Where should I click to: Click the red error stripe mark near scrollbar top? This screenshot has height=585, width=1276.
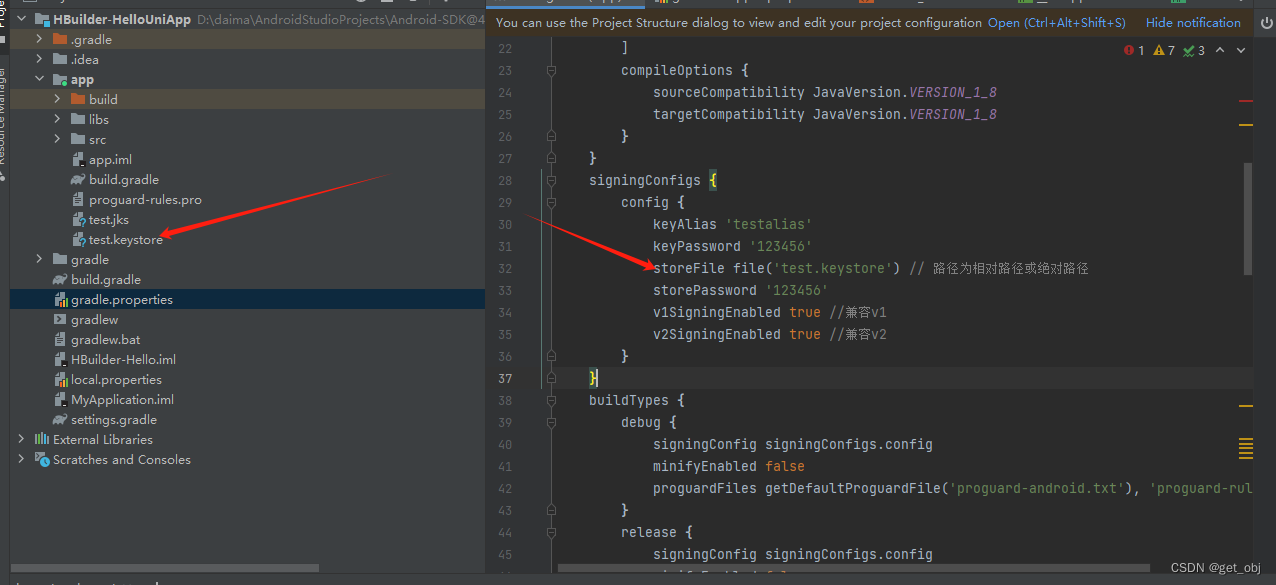pos(1246,101)
